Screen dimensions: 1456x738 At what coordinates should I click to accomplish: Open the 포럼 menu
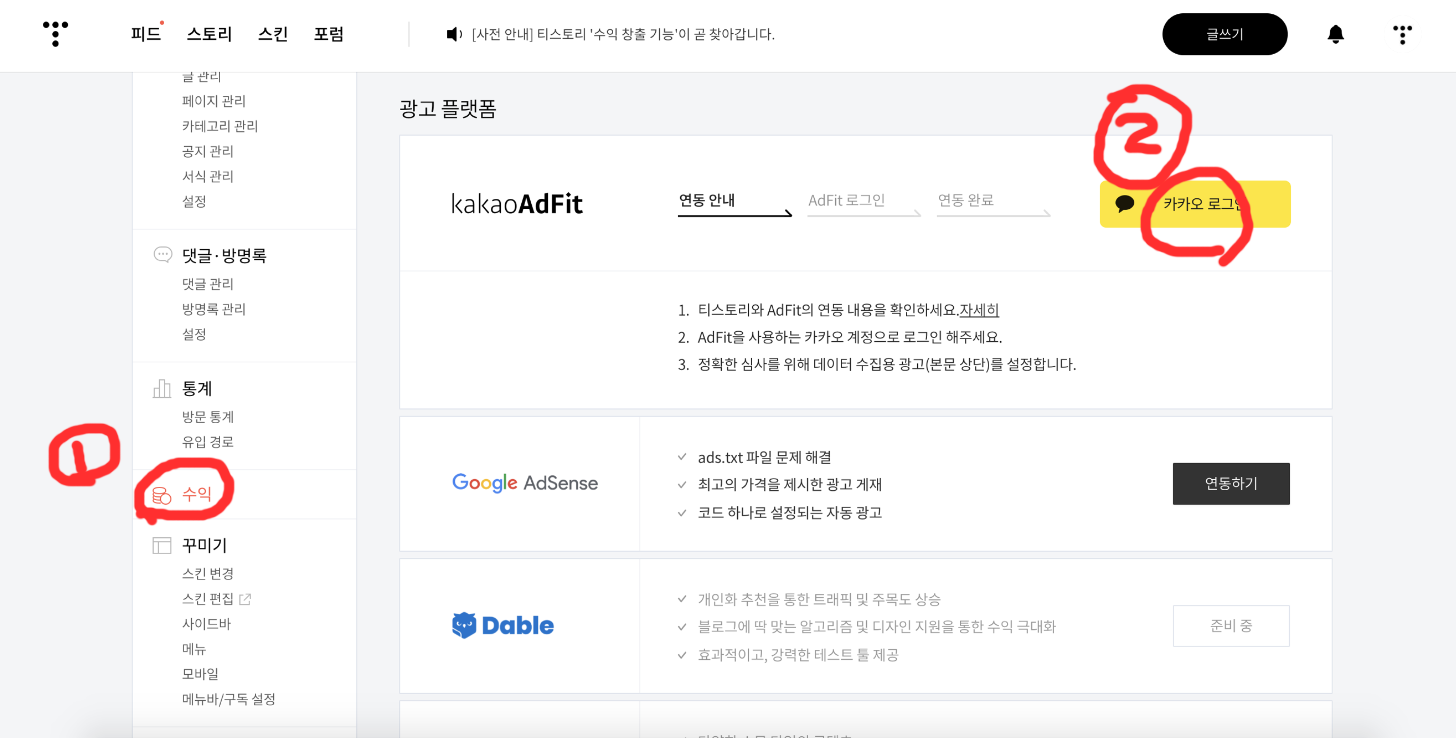(x=329, y=34)
